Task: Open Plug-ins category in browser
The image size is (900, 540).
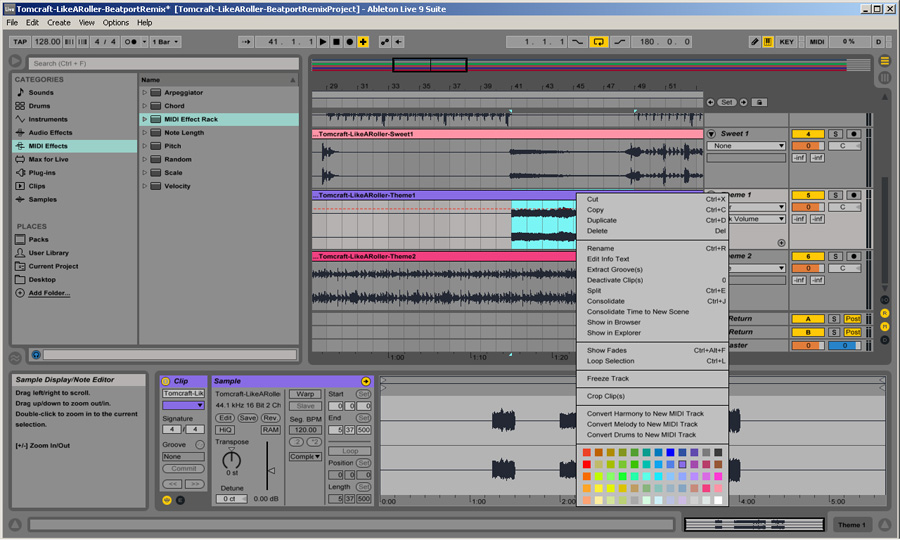Action: coord(43,172)
